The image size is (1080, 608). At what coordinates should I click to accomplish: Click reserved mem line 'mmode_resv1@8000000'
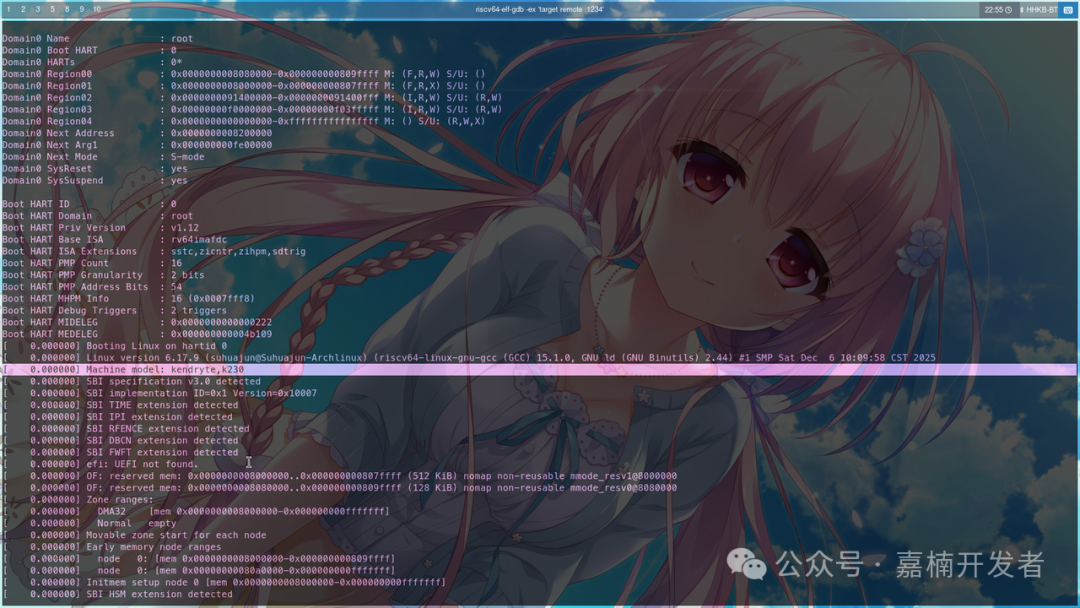(x=340, y=476)
